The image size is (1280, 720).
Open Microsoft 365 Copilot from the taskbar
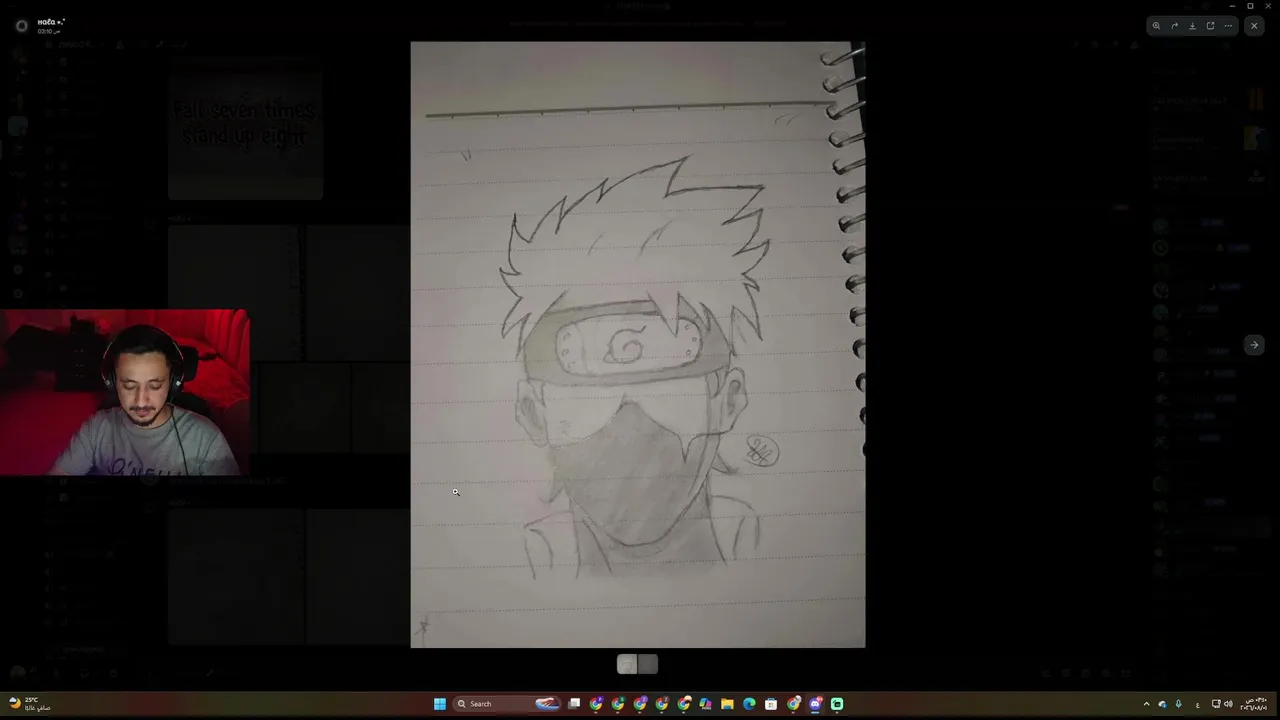tap(706, 704)
